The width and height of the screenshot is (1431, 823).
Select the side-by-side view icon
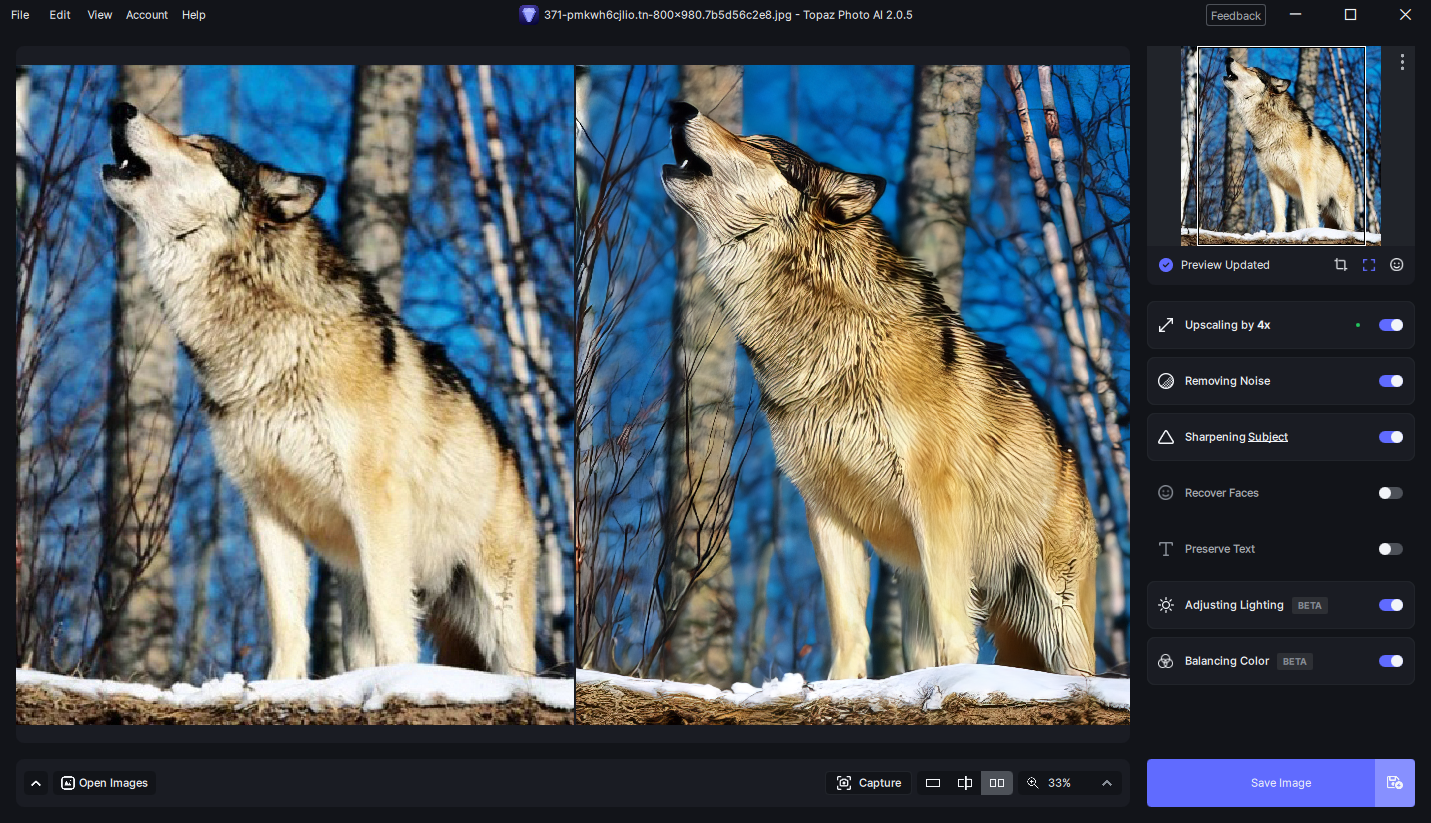996,783
